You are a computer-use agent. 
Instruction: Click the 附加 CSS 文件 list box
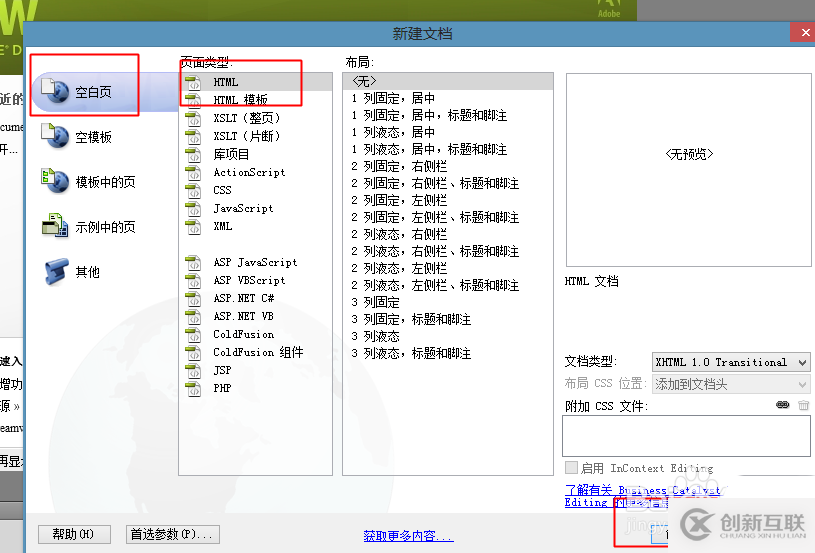click(686, 436)
